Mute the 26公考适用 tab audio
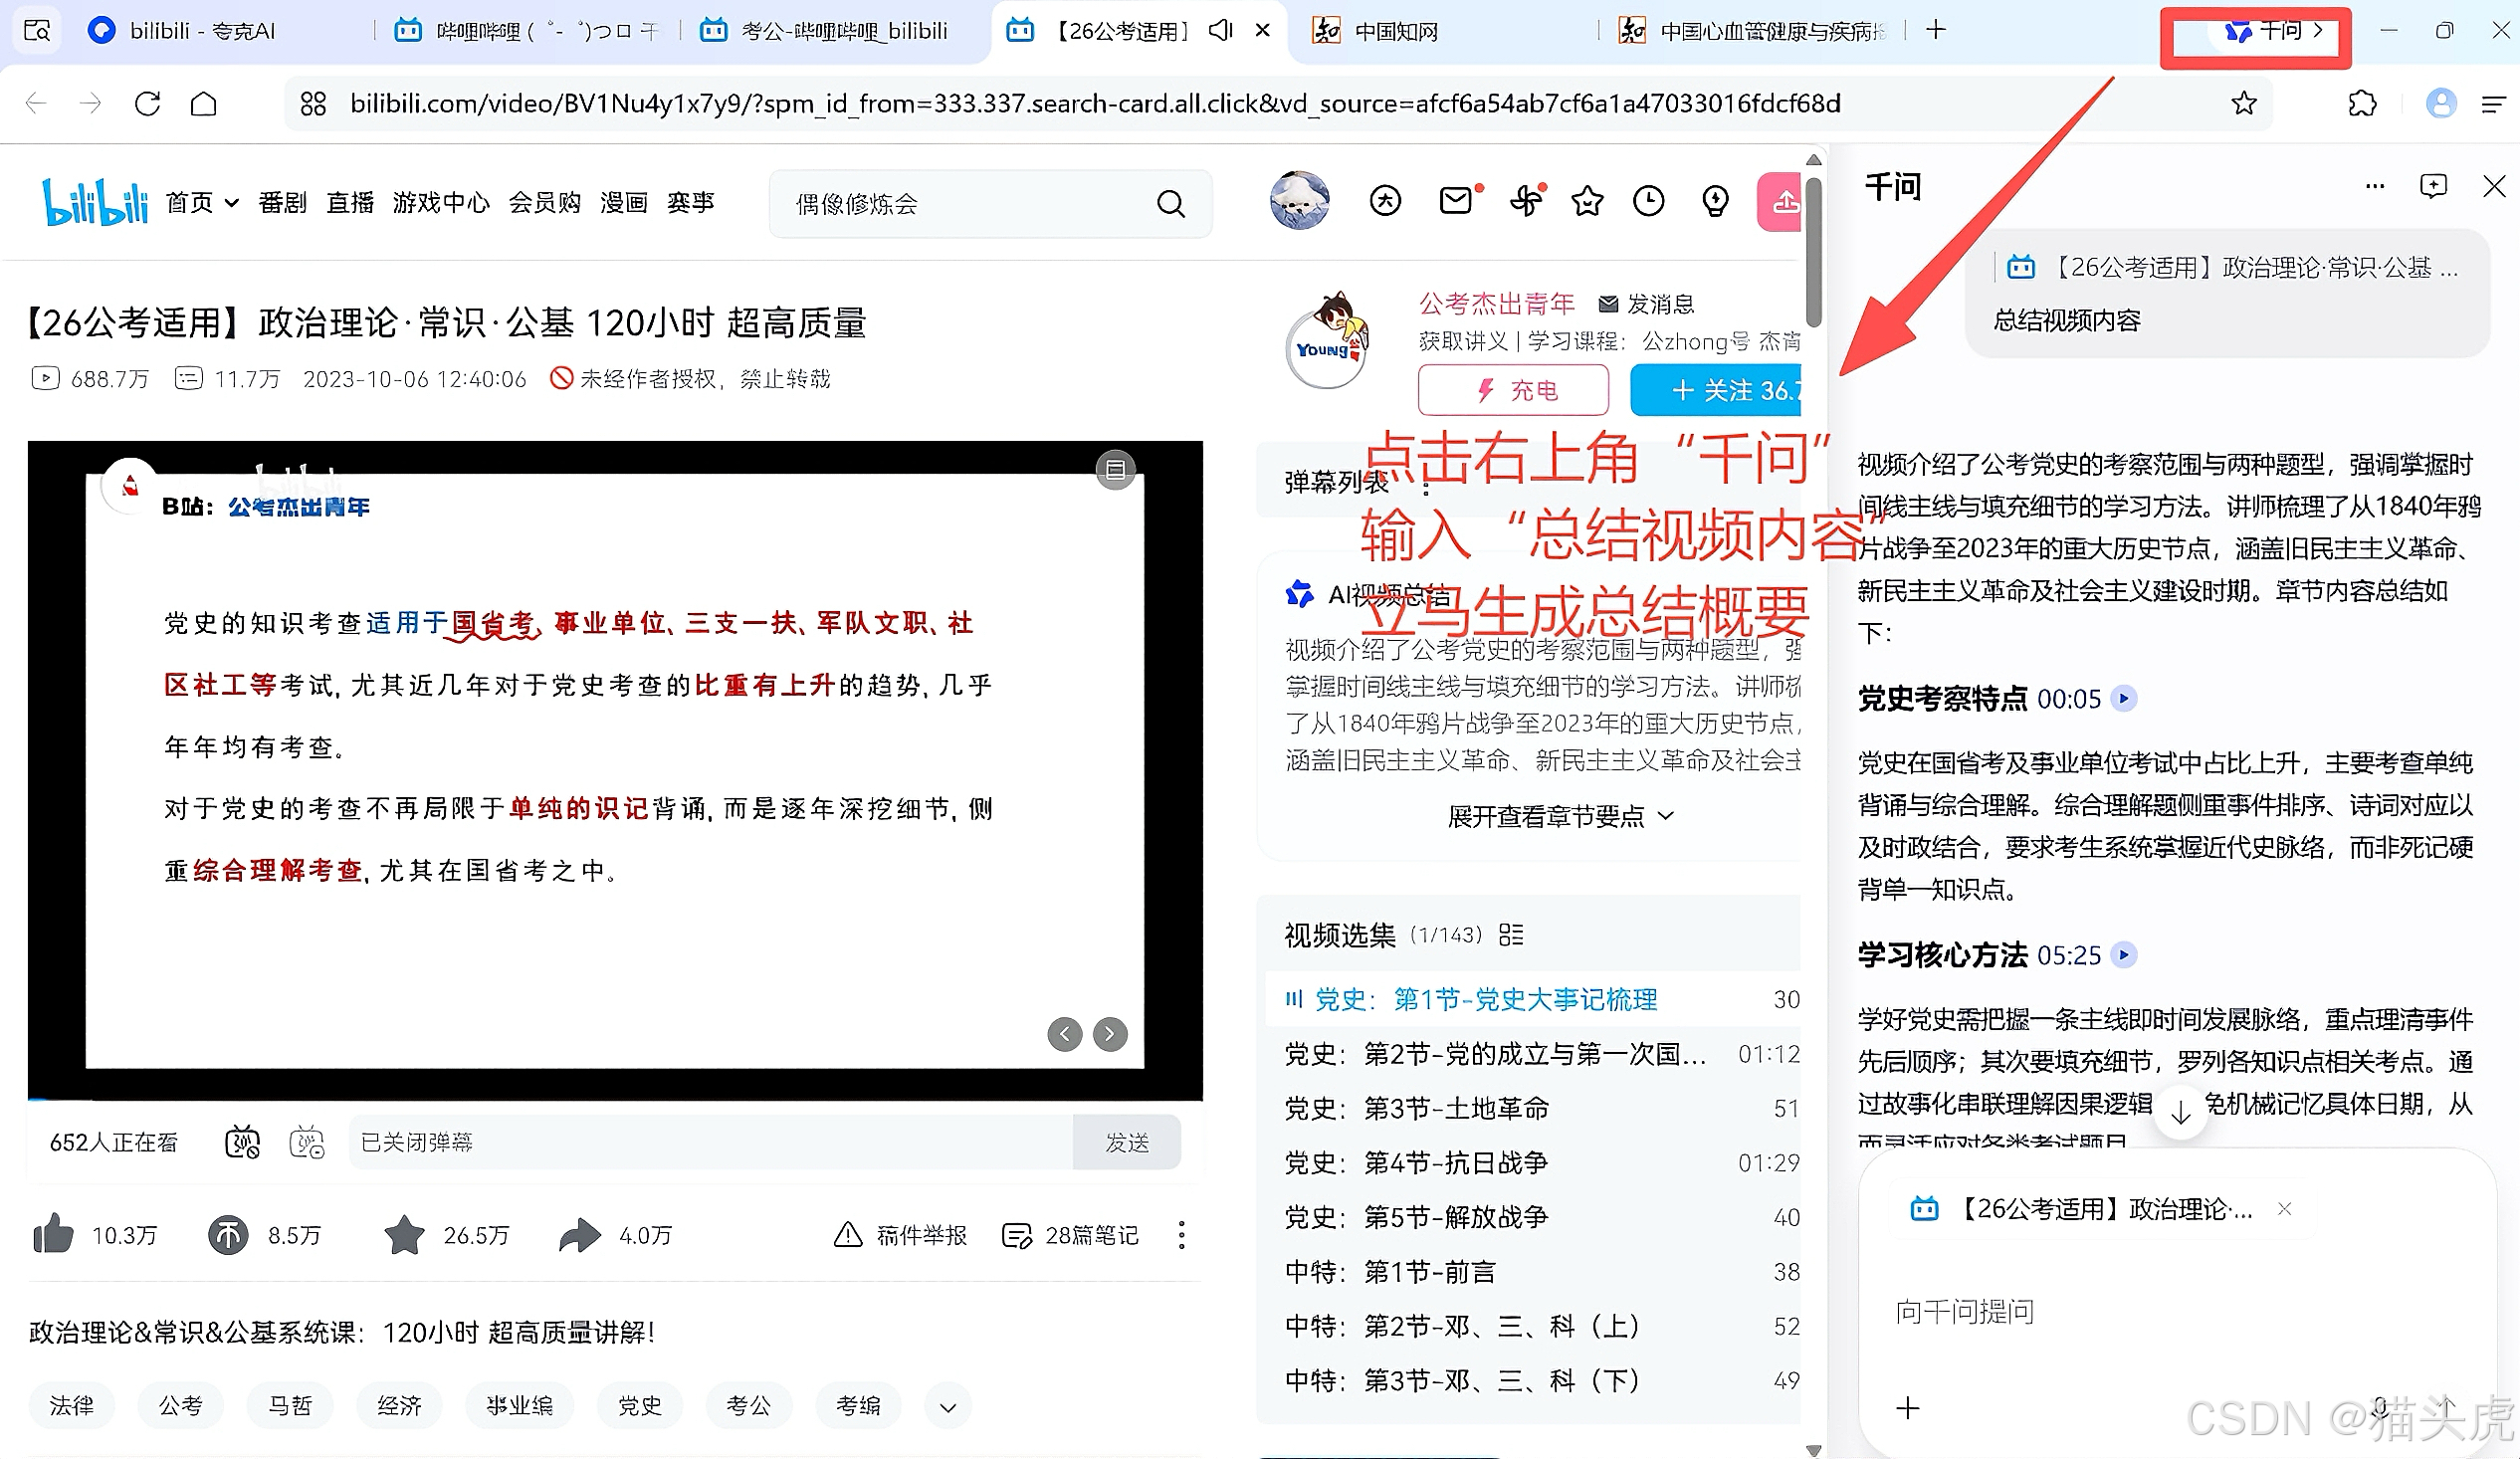This screenshot has height=1459, width=2520. click(x=1220, y=30)
